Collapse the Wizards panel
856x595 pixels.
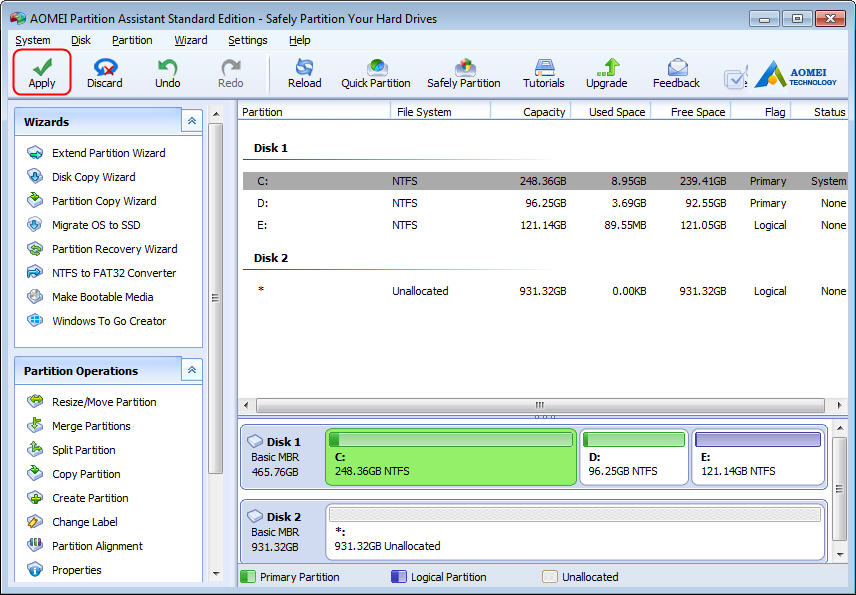[192, 121]
